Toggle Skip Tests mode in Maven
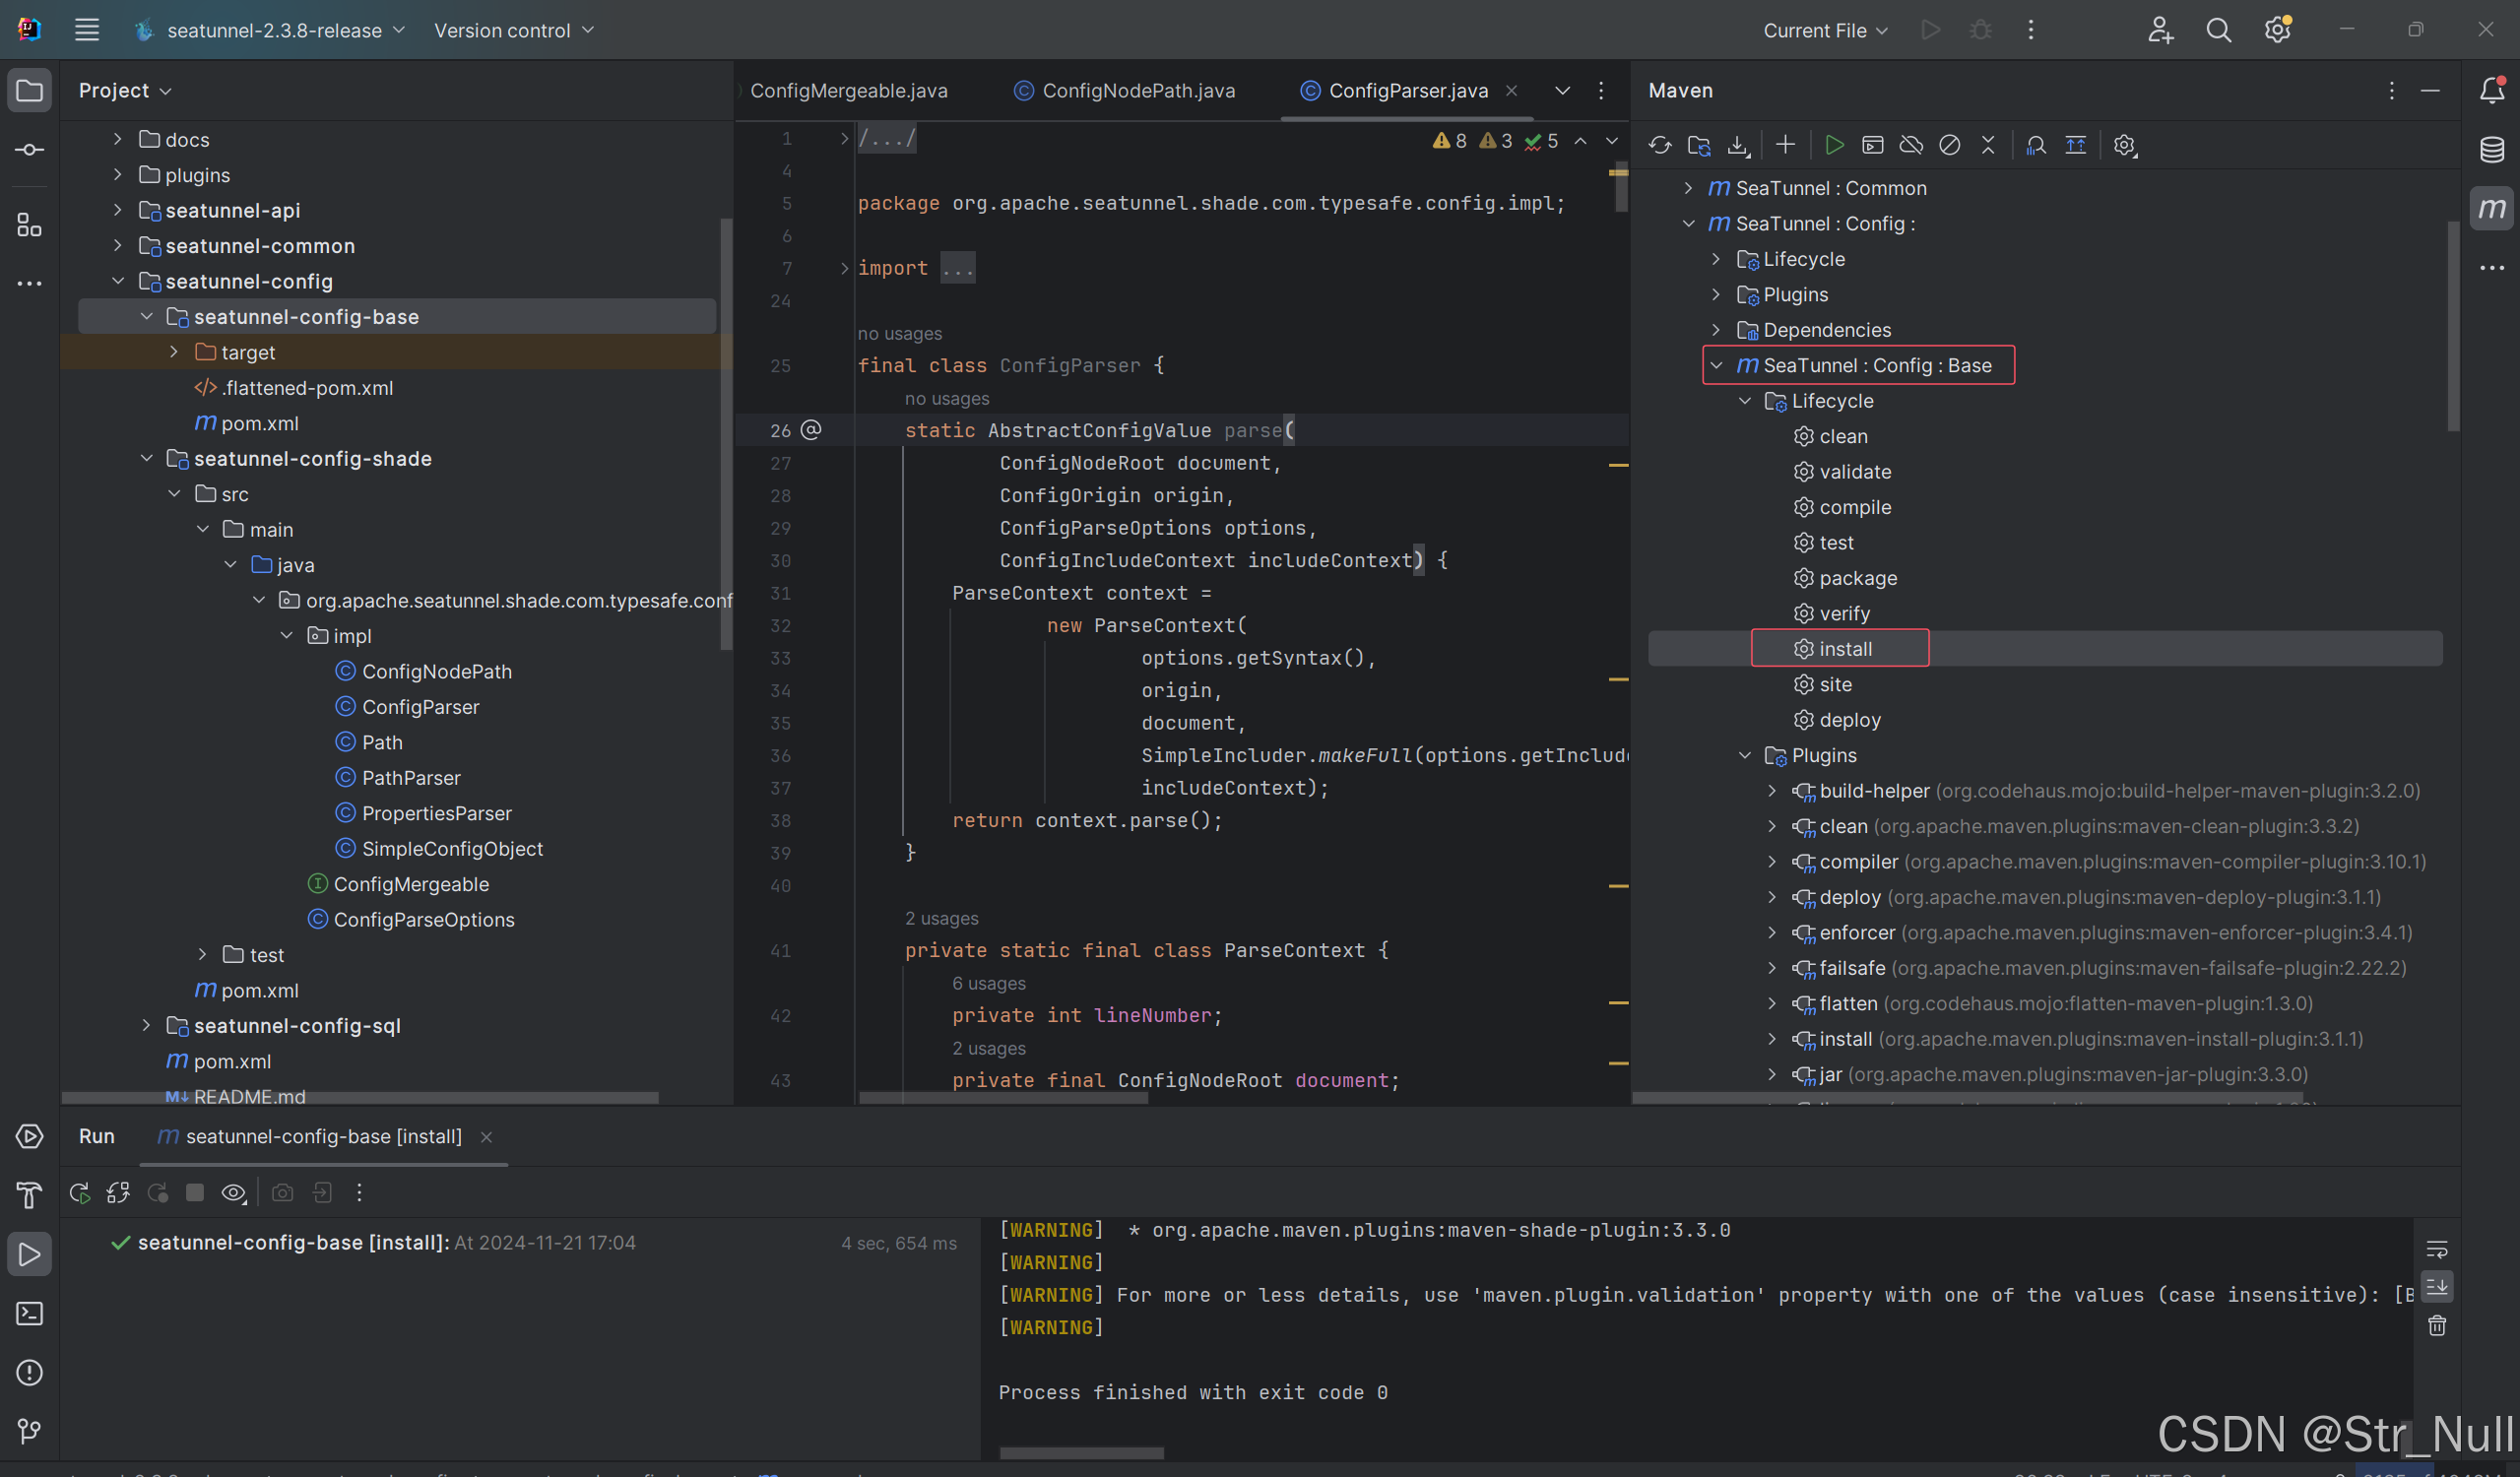The height and width of the screenshot is (1477, 2520). (1949, 145)
